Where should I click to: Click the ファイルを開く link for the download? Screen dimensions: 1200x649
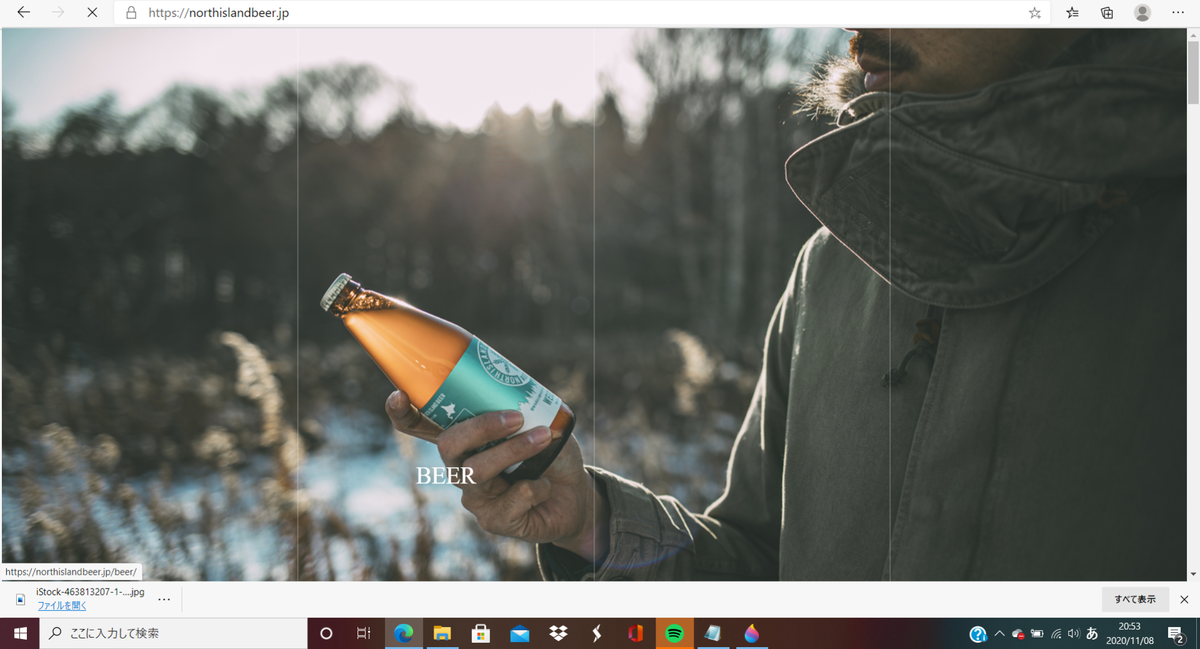coord(62,606)
